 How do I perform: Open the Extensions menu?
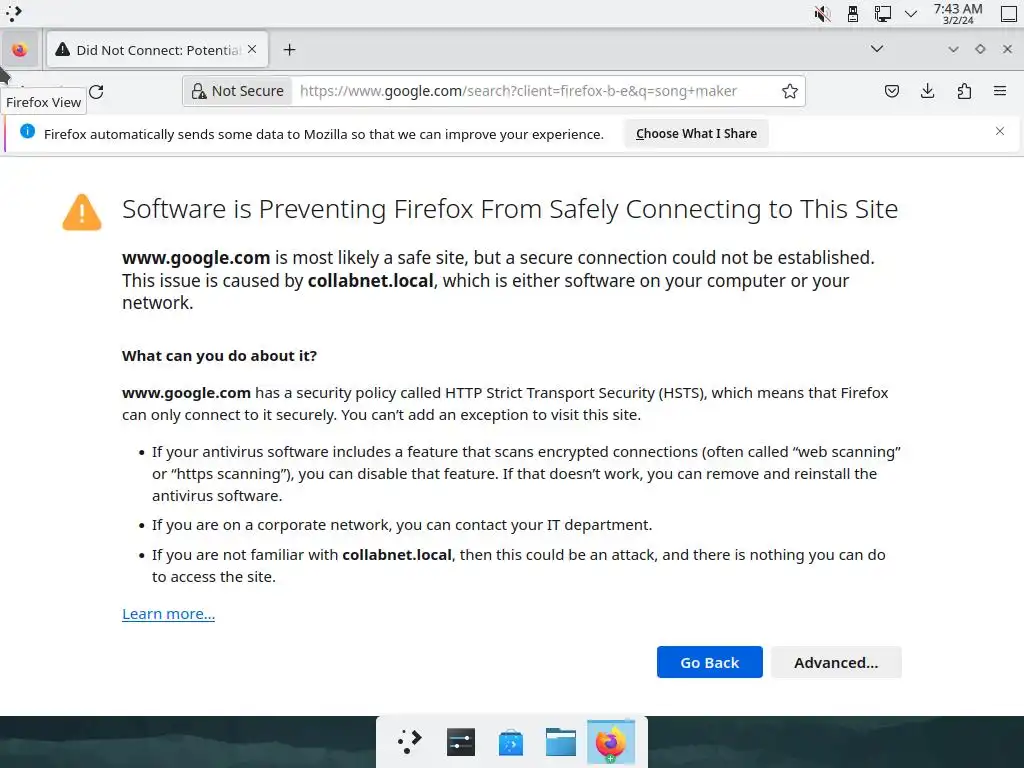[964, 91]
